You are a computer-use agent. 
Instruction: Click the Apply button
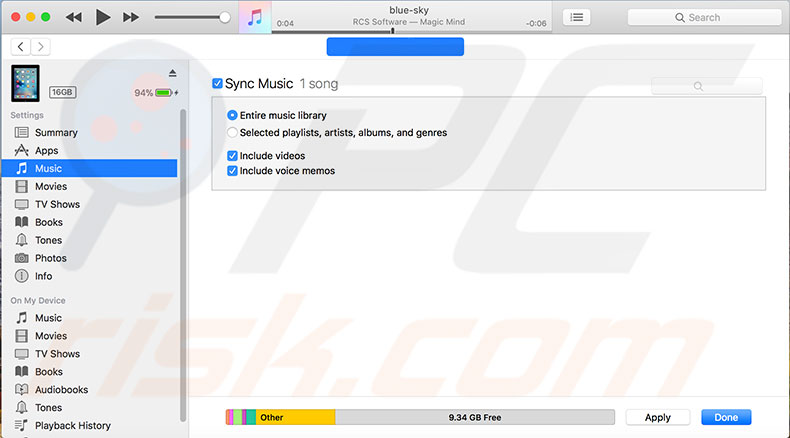tap(657, 417)
